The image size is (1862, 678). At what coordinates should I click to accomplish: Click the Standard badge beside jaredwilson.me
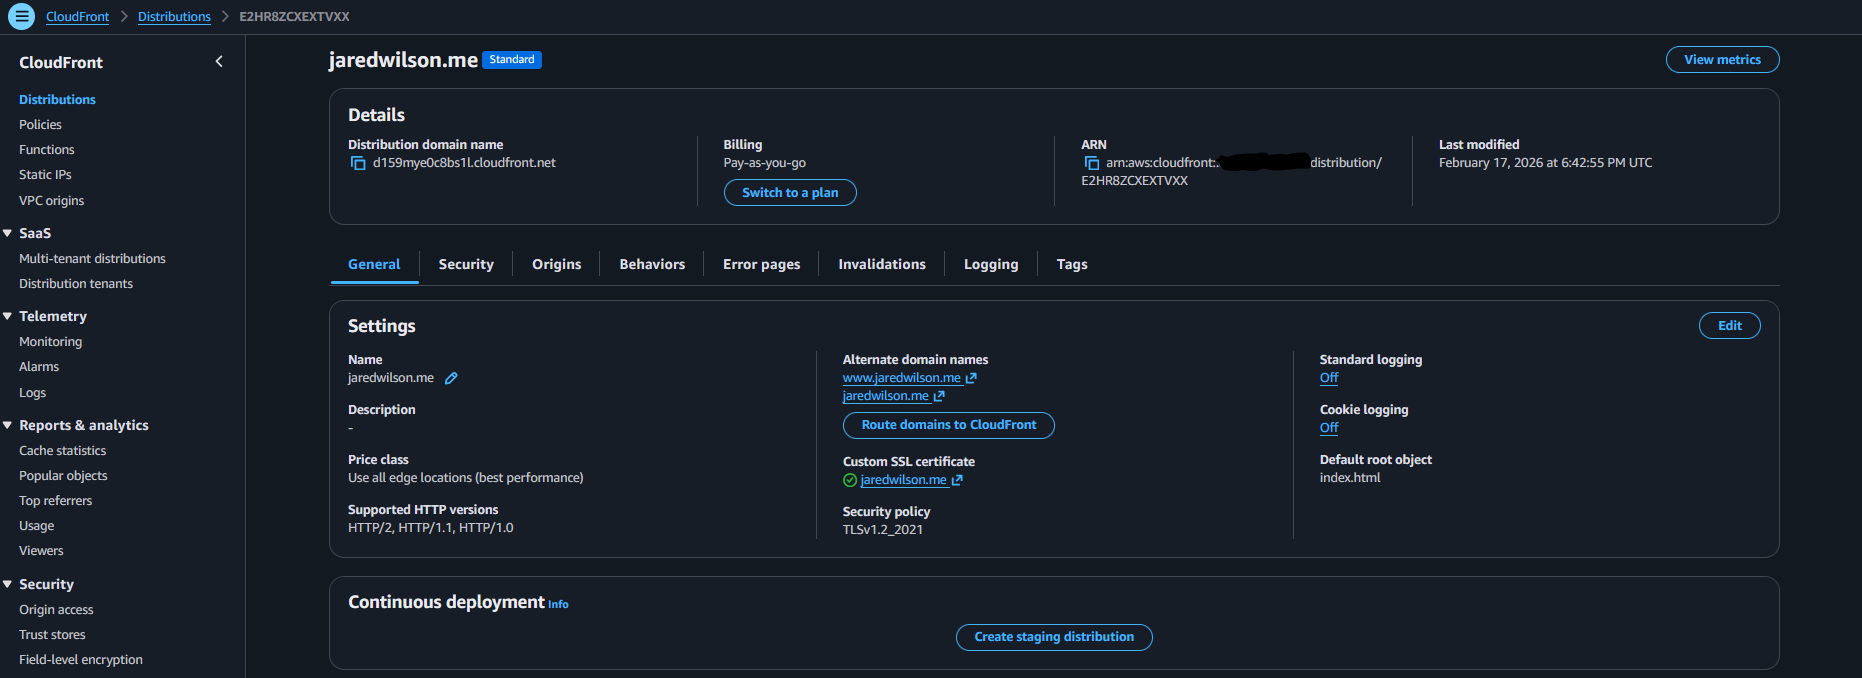(x=512, y=60)
